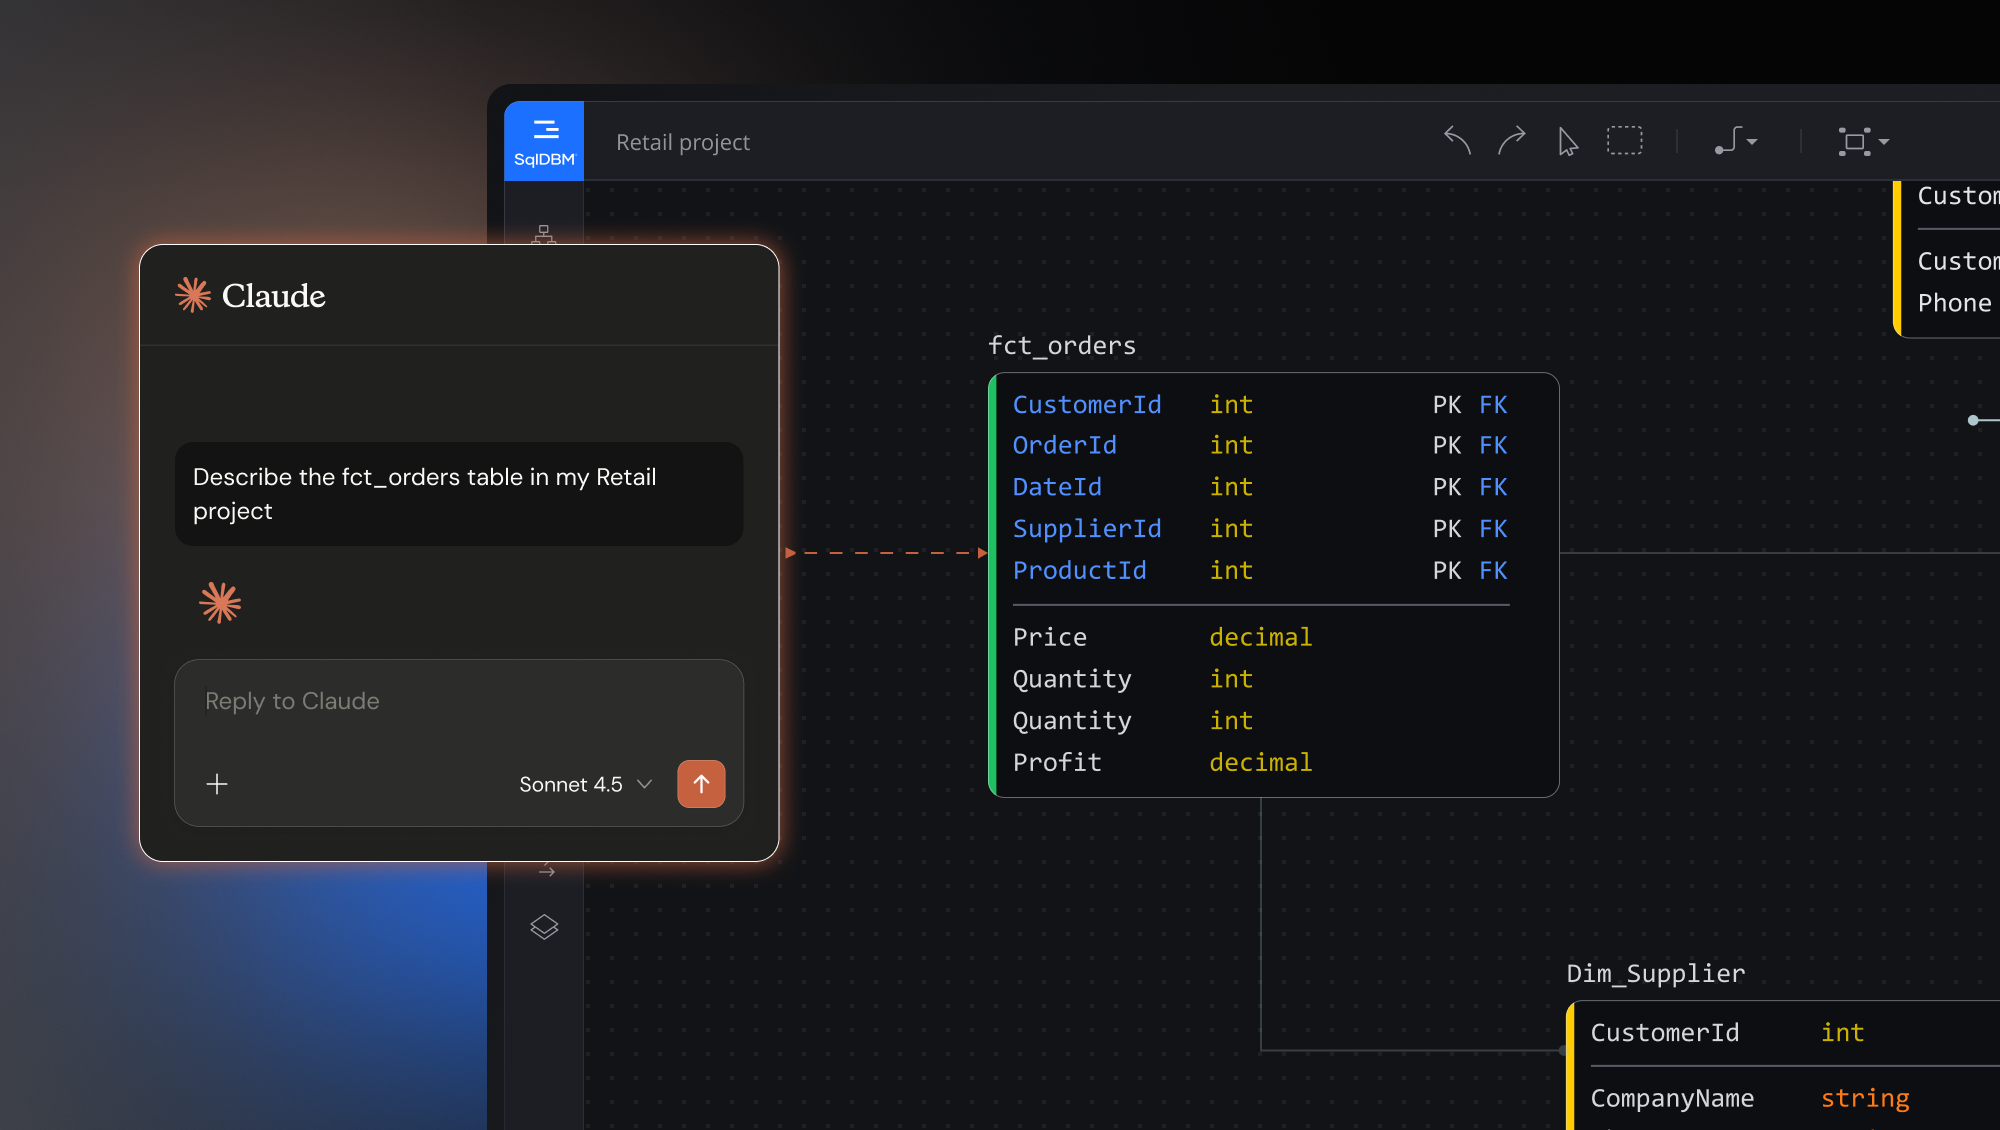
Task: Click the FK marker on CustomerId row
Action: pos(1493,405)
